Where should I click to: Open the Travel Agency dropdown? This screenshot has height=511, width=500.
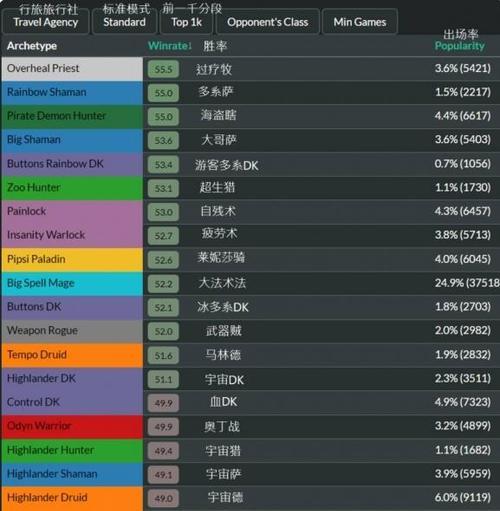pos(46,22)
